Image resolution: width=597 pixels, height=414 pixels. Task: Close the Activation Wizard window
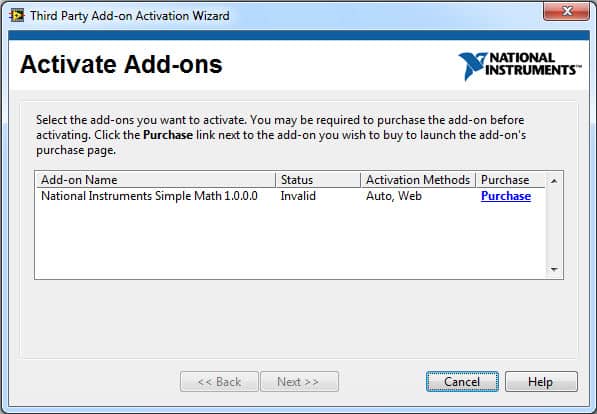(566, 11)
